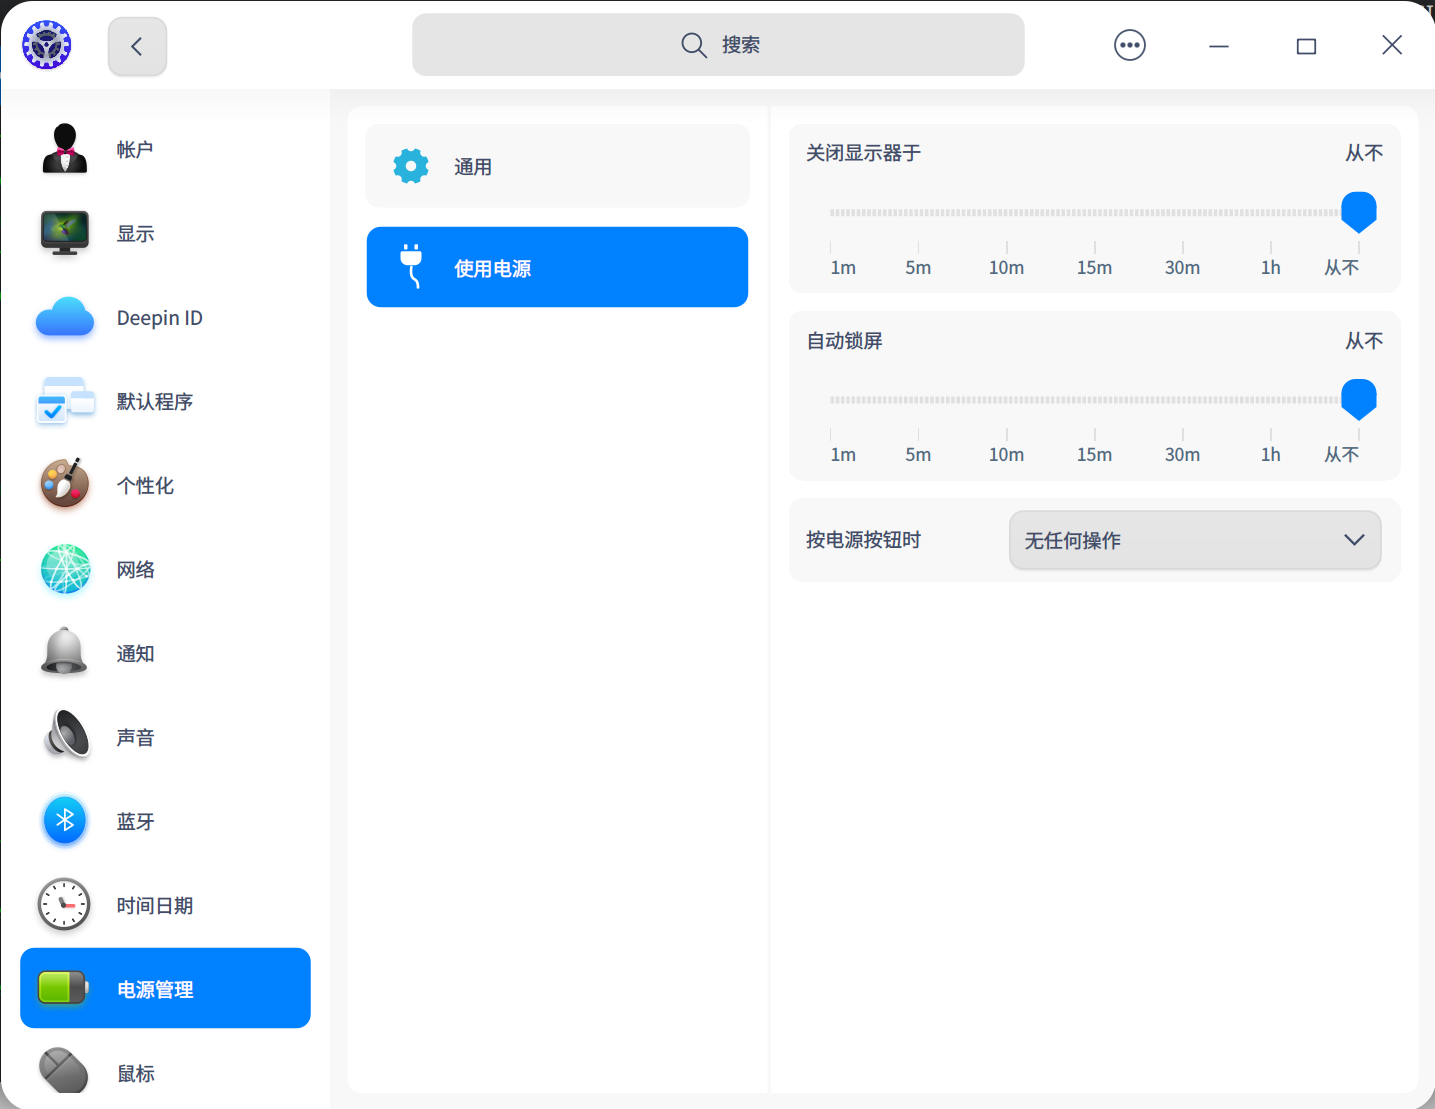Minimize the control center window
The image size is (1435, 1109).
(1218, 46)
